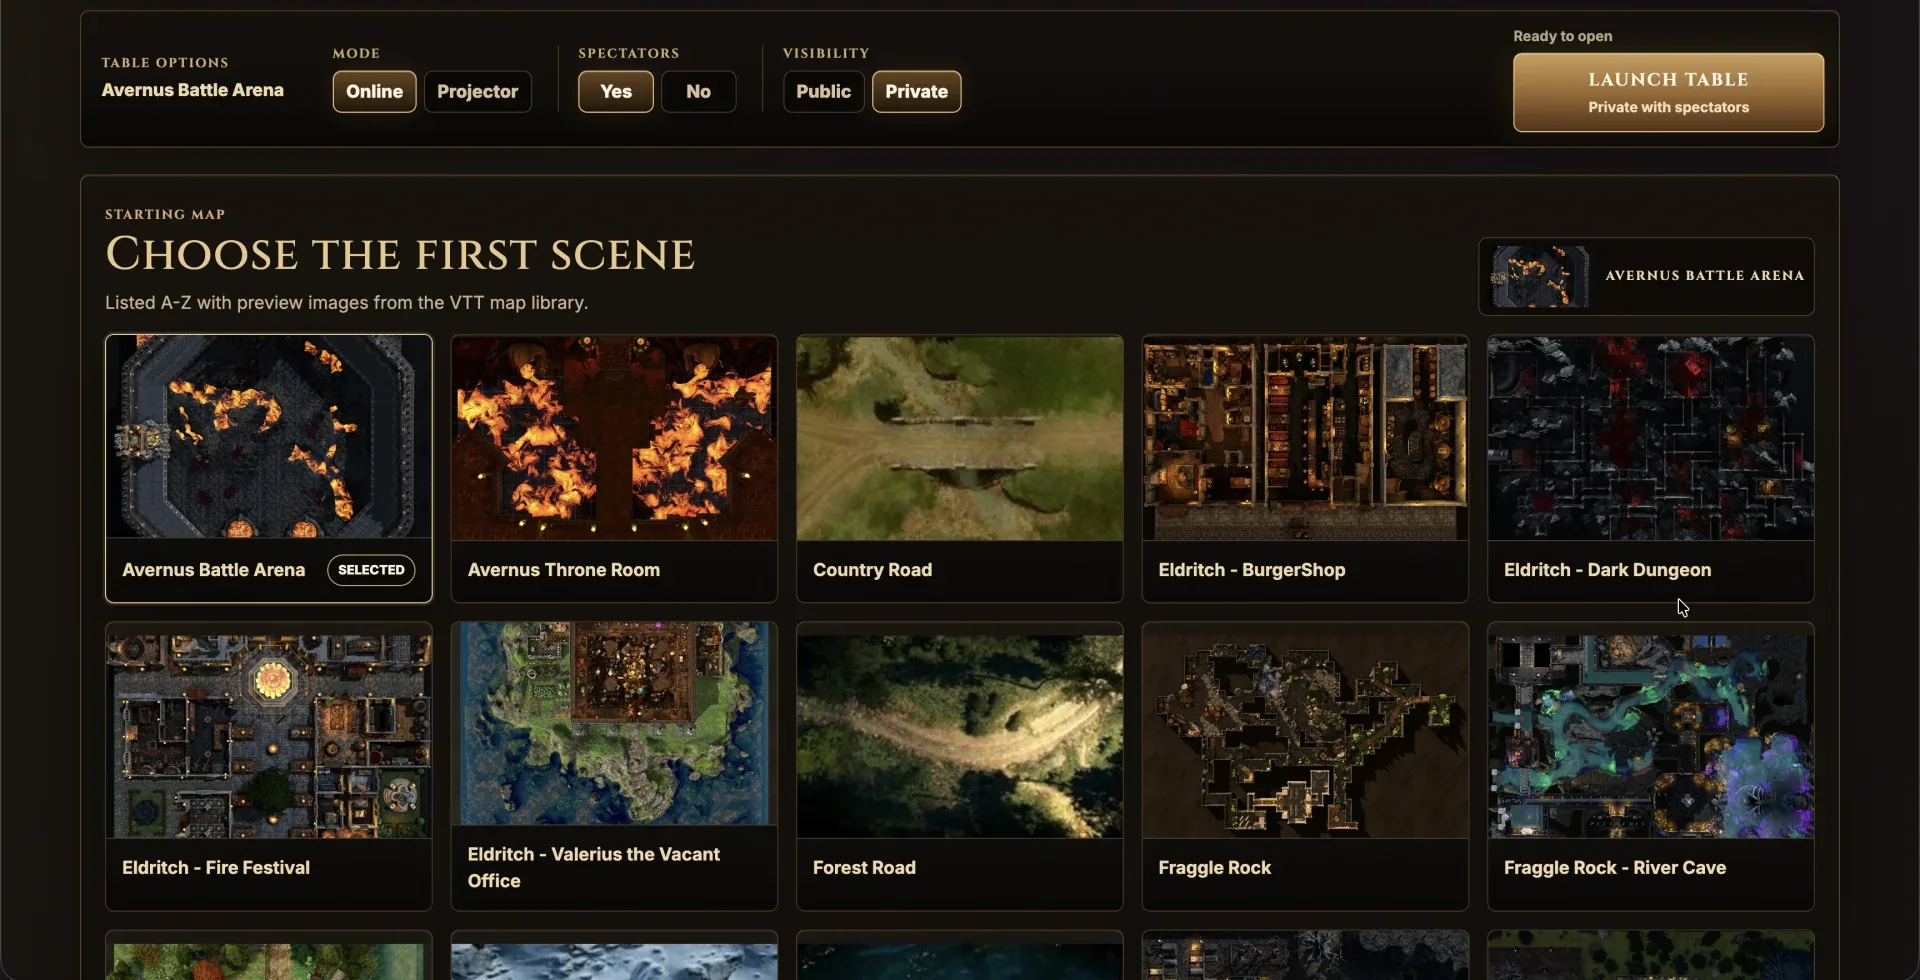Allow spectators with the Yes option
Screen dimensions: 1920x980
click(x=616, y=92)
